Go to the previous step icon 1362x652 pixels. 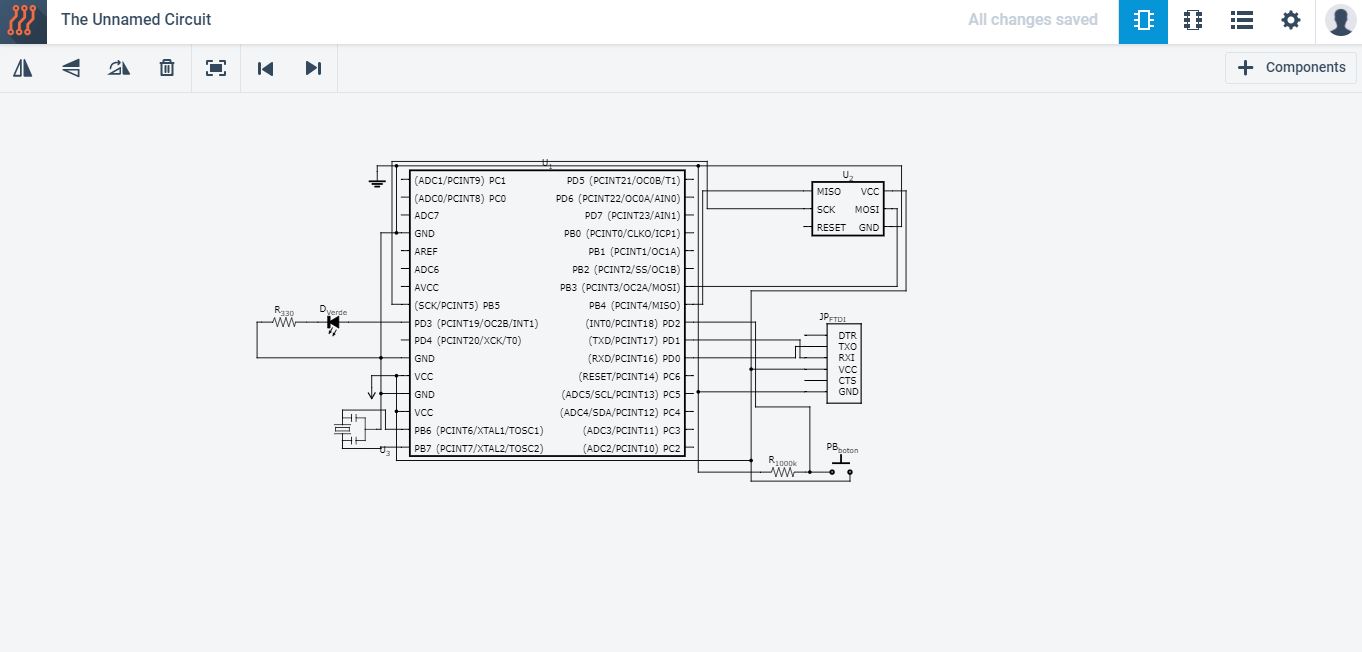pyautogui.click(x=265, y=68)
